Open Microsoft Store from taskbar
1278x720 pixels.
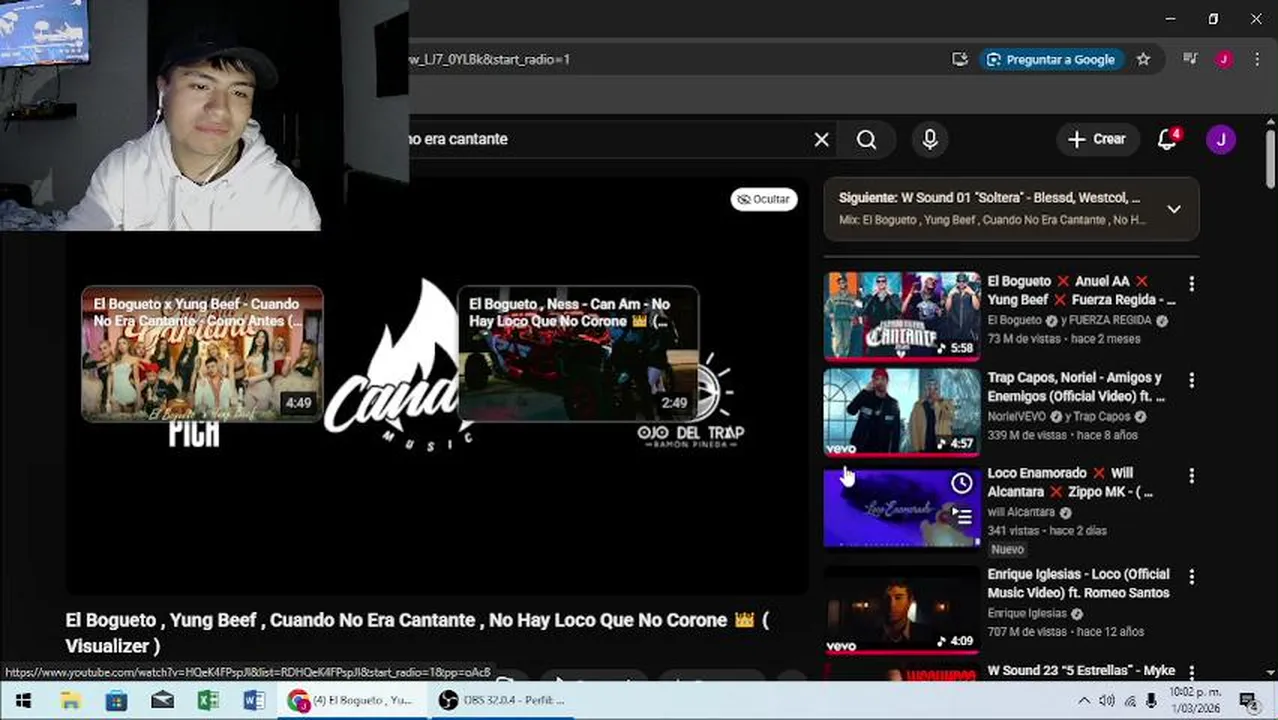(x=116, y=701)
